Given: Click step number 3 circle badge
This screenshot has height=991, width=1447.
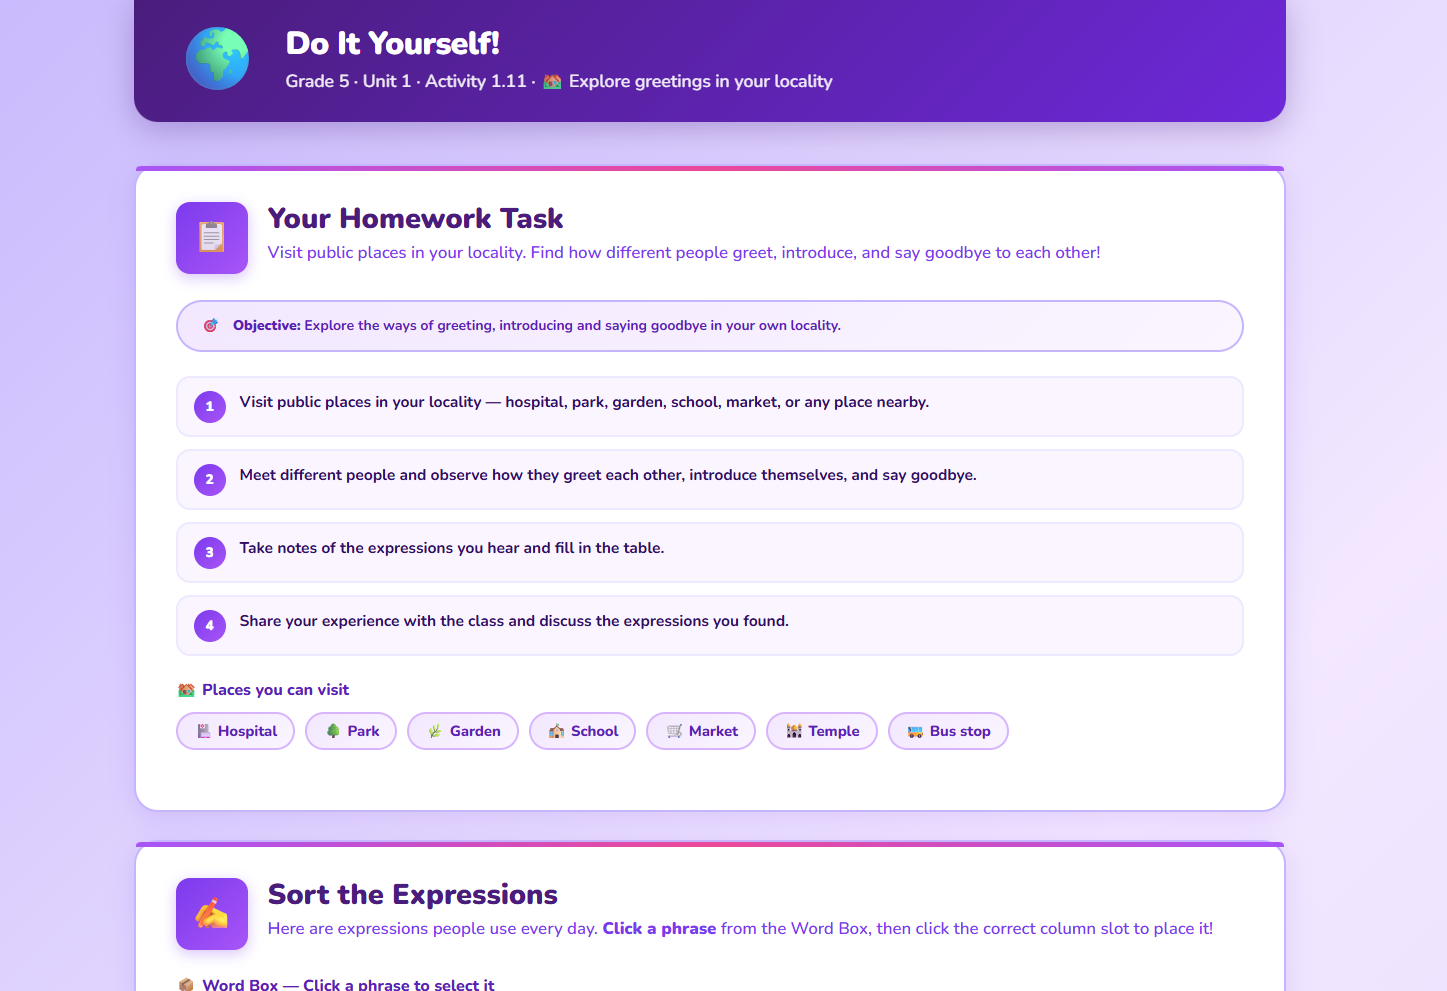Looking at the screenshot, I should (210, 552).
